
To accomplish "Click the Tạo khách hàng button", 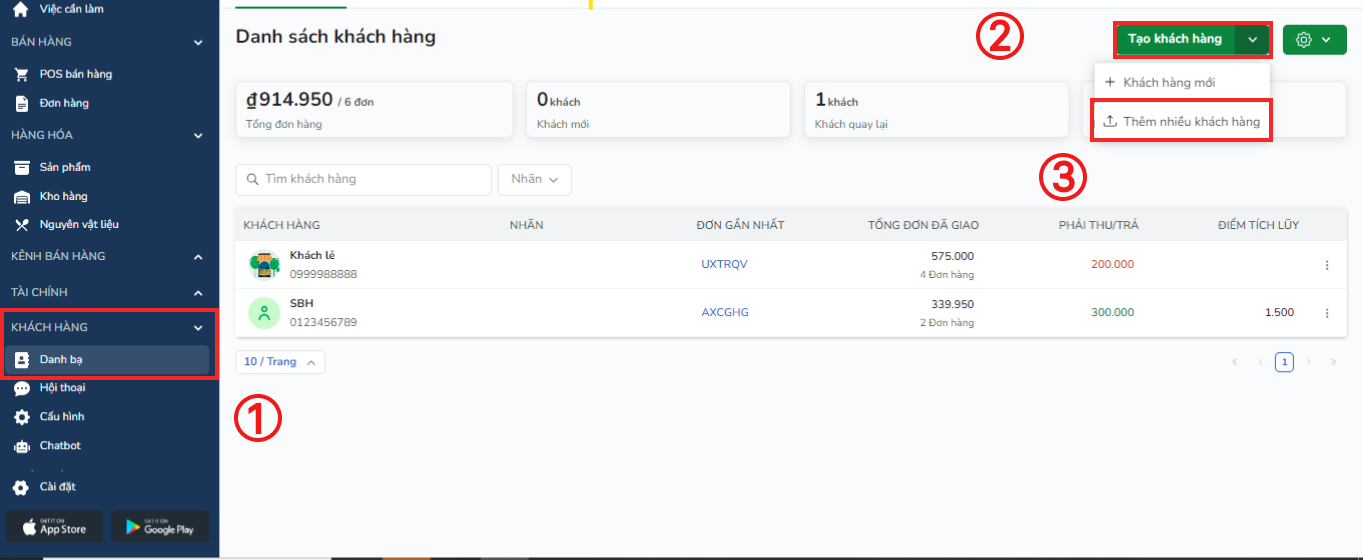I will click(1175, 39).
